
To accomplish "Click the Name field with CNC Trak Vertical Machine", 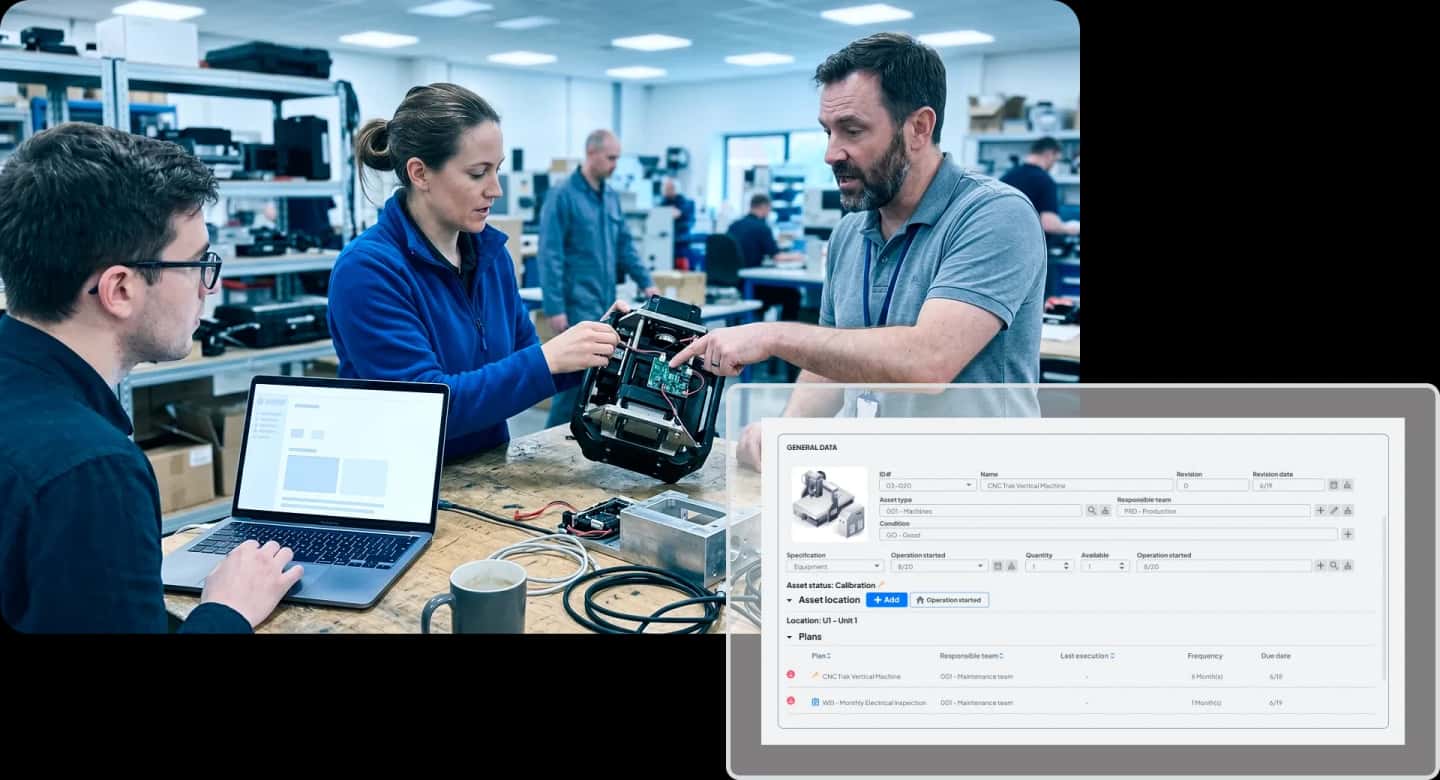I will [1077, 485].
